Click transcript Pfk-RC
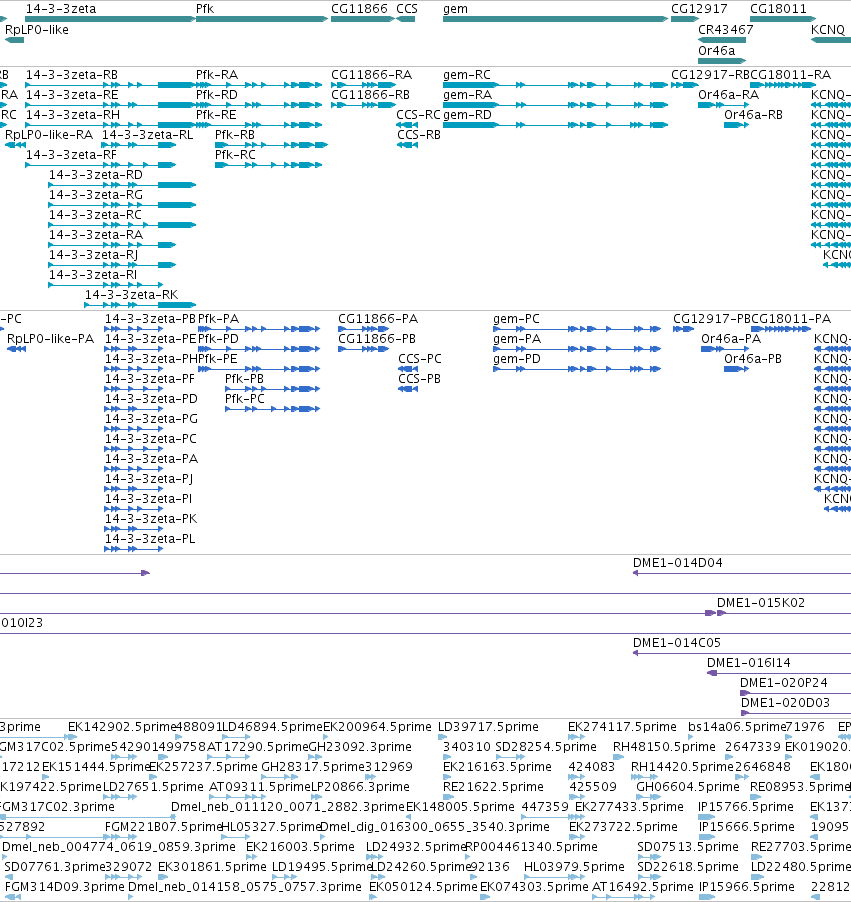Image resolution: width=851 pixels, height=902 pixels. (x=235, y=155)
